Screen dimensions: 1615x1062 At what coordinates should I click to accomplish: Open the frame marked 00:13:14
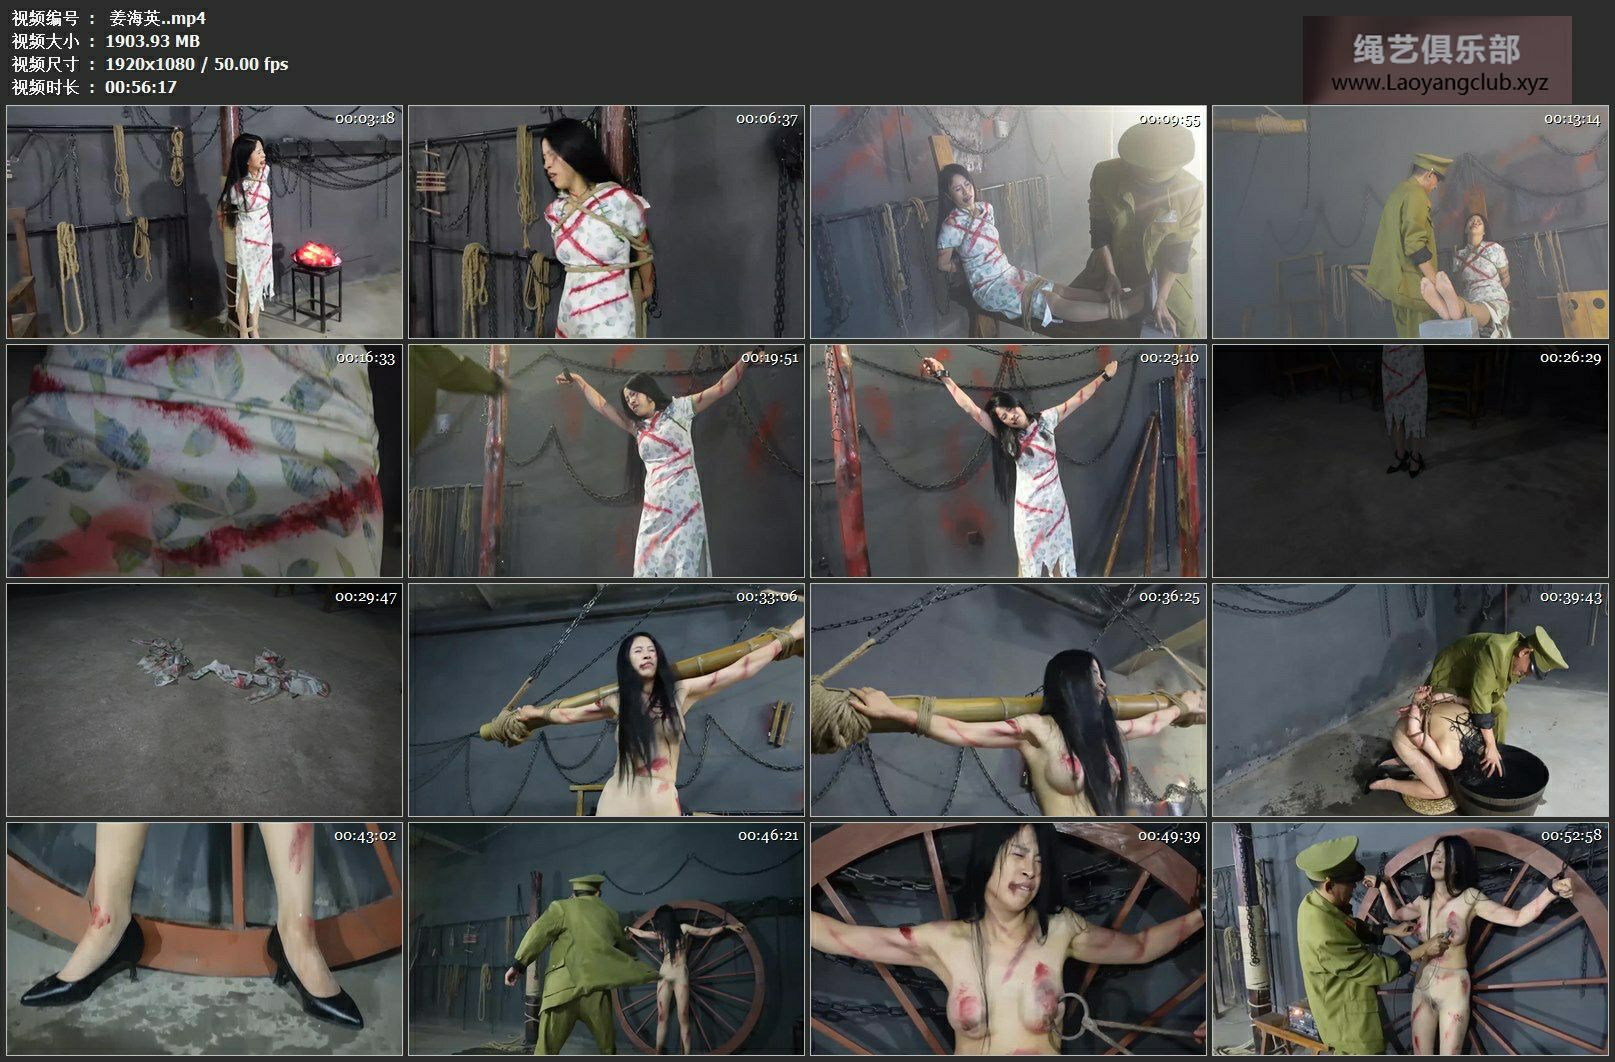[x=1410, y=222]
